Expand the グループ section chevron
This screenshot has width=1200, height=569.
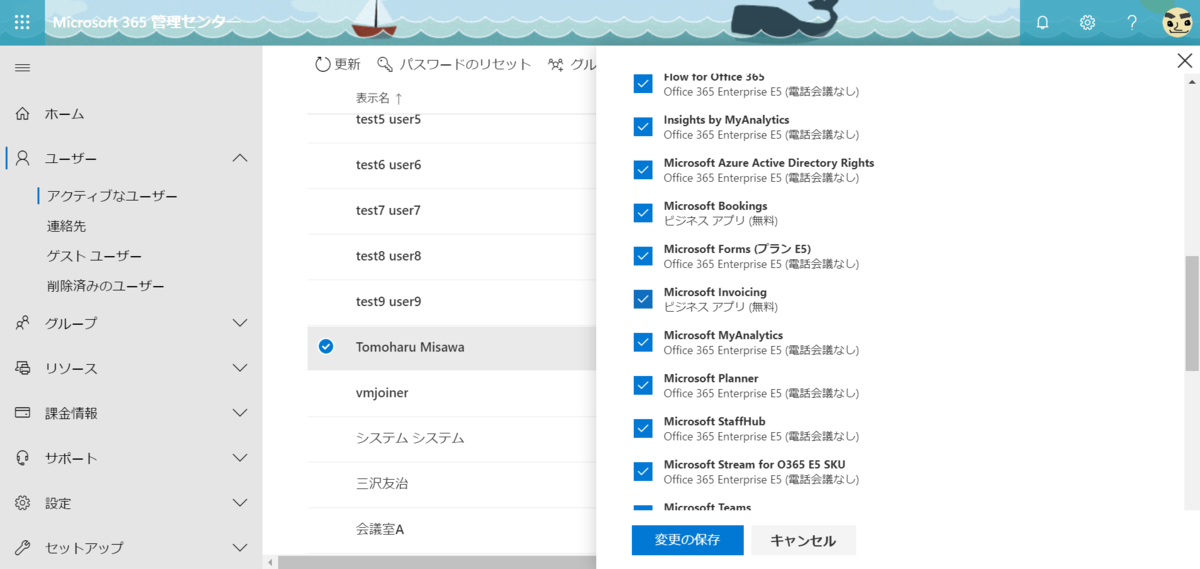(239, 323)
